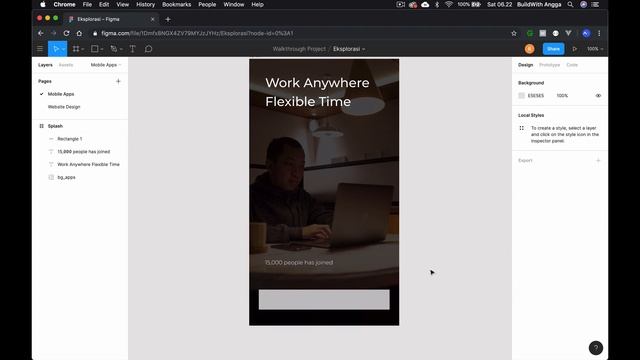Reload the Figma page
The height and width of the screenshot is (360, 640).
tap(67, 33)
